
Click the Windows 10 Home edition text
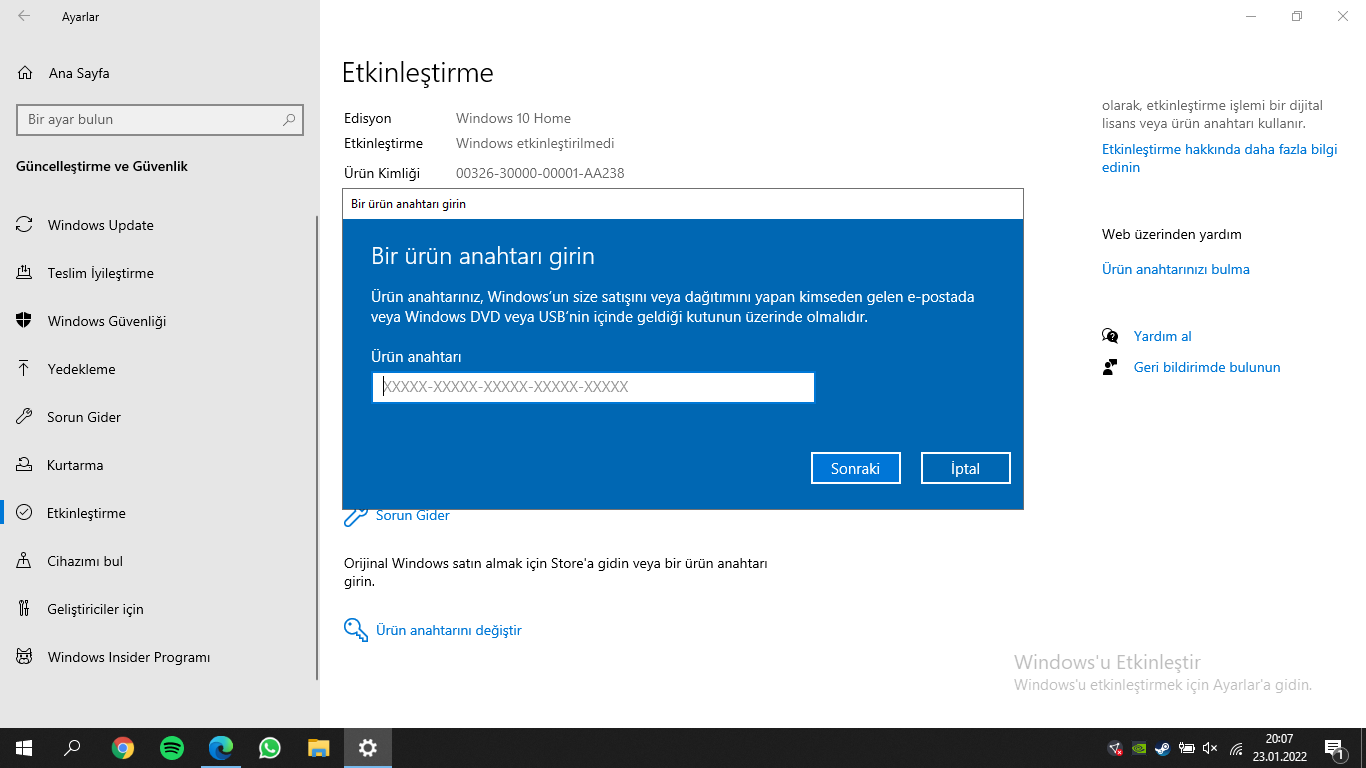513,118
